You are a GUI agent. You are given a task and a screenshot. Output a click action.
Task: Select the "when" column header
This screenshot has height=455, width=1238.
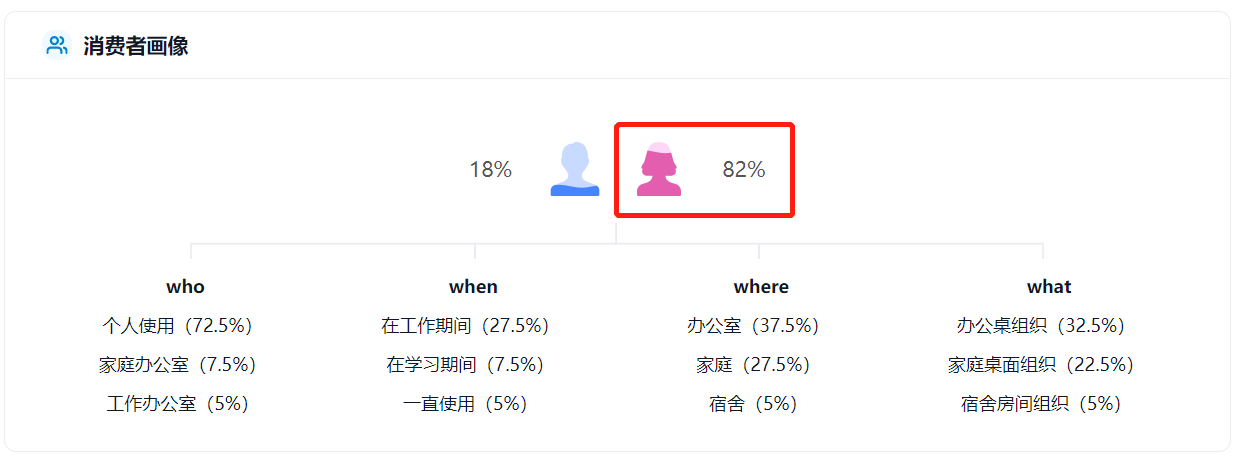tap(473, 287)
